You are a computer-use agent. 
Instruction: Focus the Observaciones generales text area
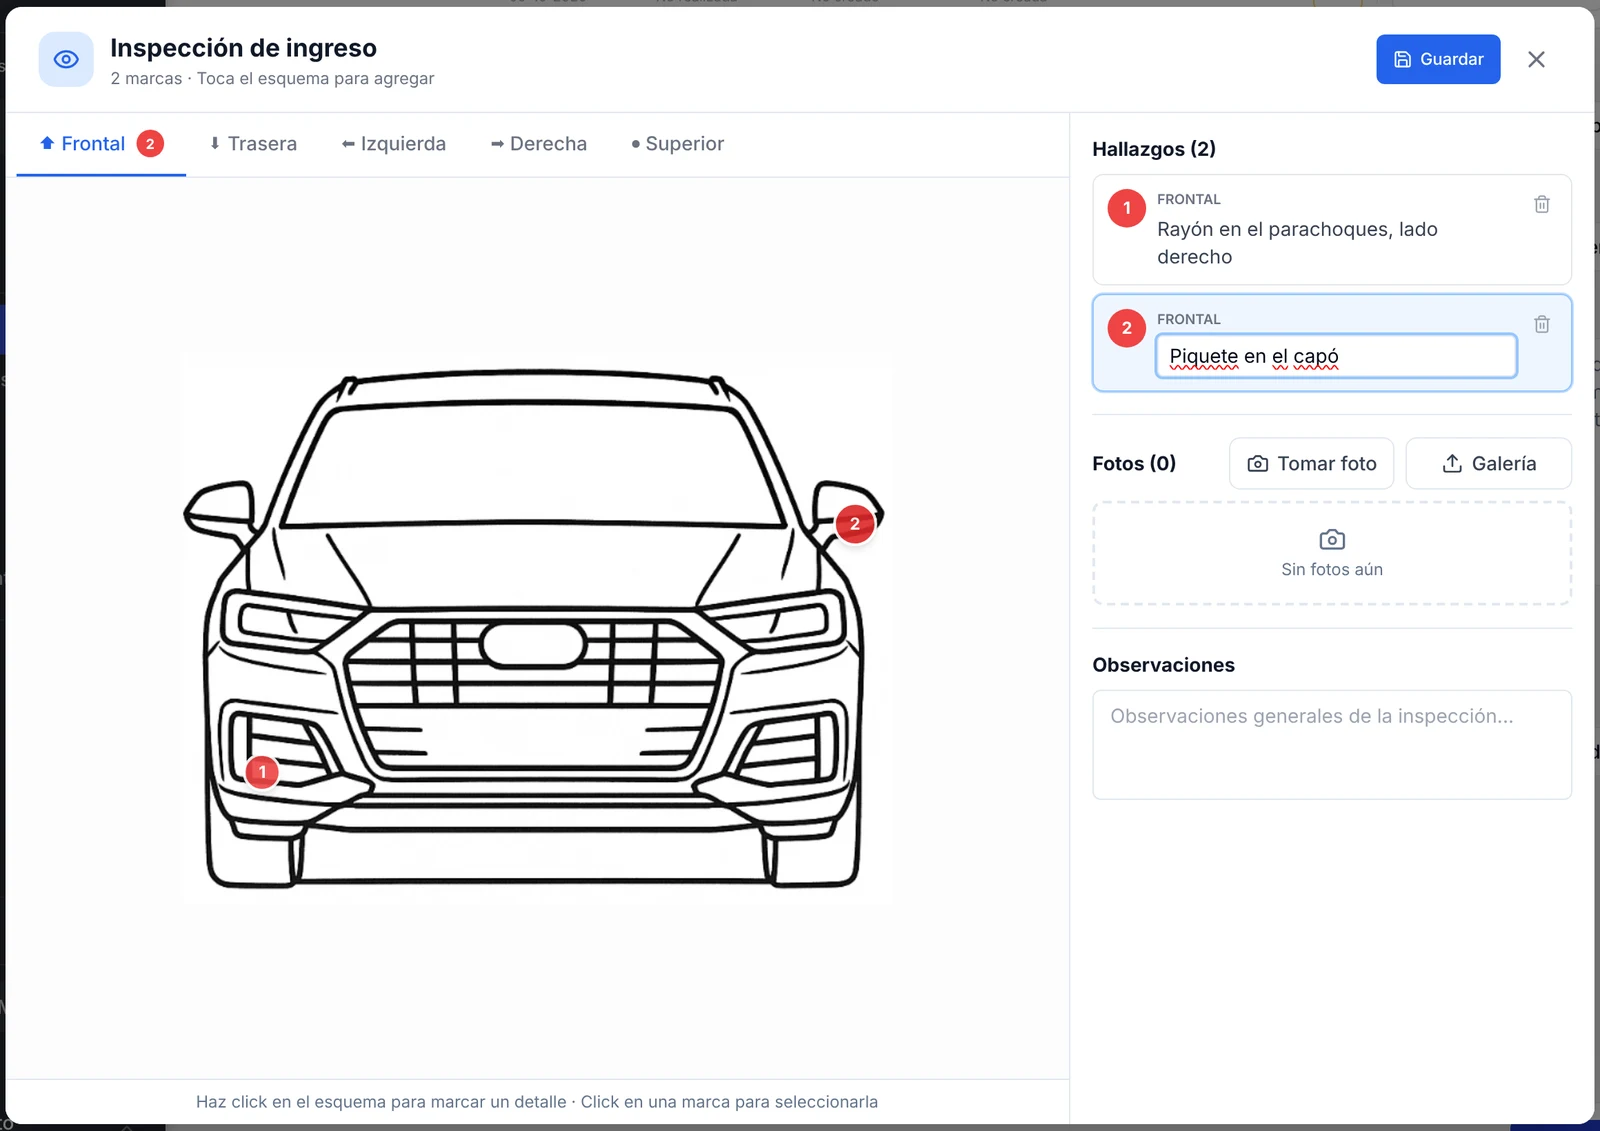(x=1332, y=745)
